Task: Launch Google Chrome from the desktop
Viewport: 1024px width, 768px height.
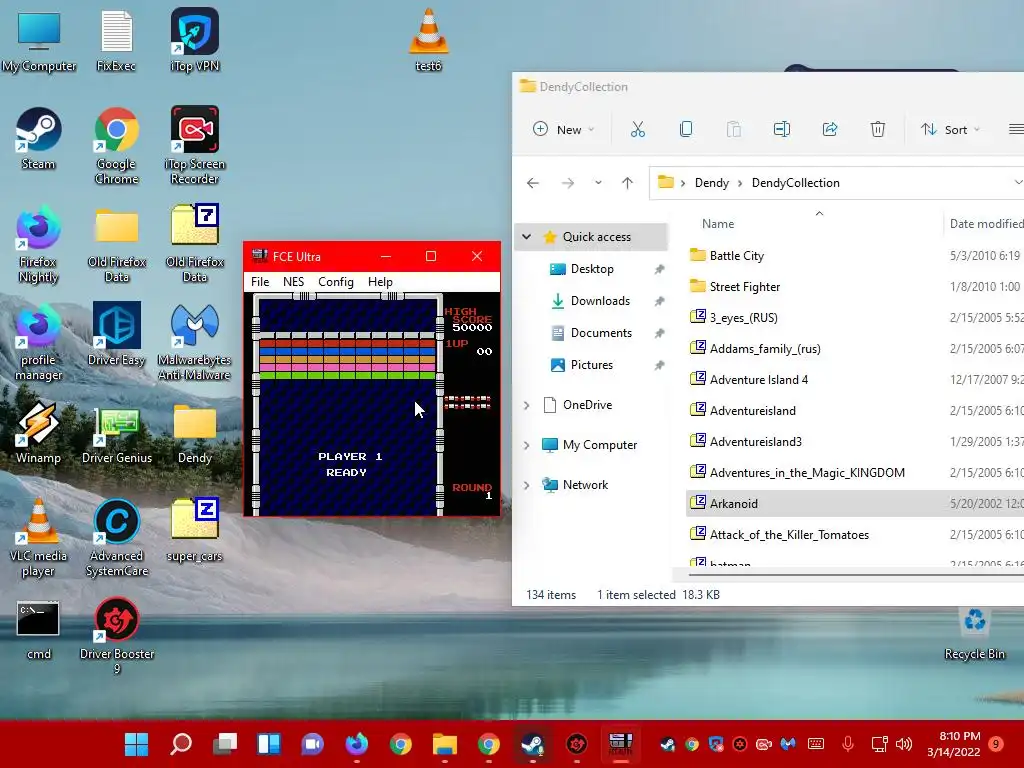Action: point(116,145)
